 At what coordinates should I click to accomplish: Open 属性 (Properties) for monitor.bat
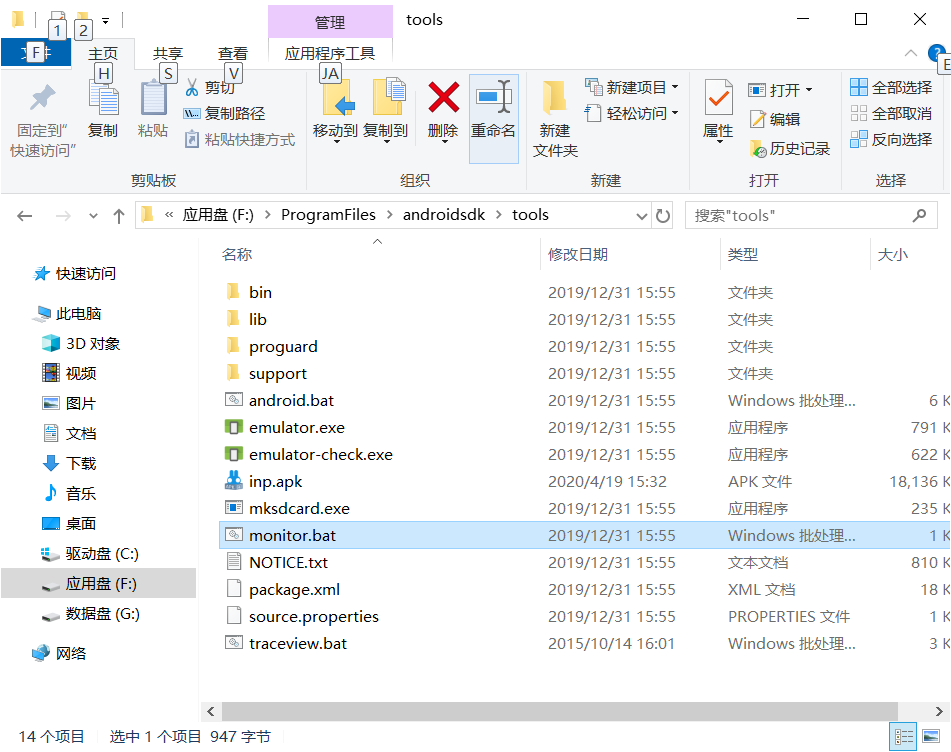tap(717, 113)
